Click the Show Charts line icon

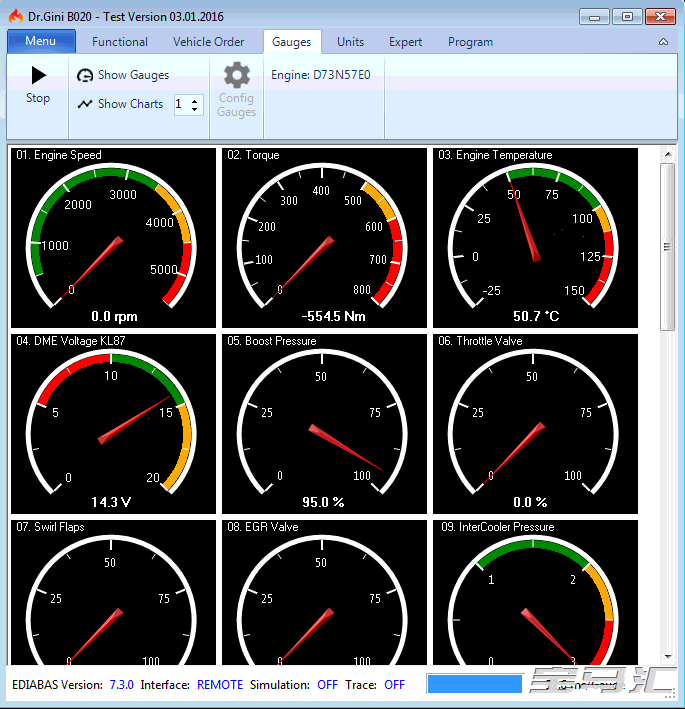pos(85,104)
